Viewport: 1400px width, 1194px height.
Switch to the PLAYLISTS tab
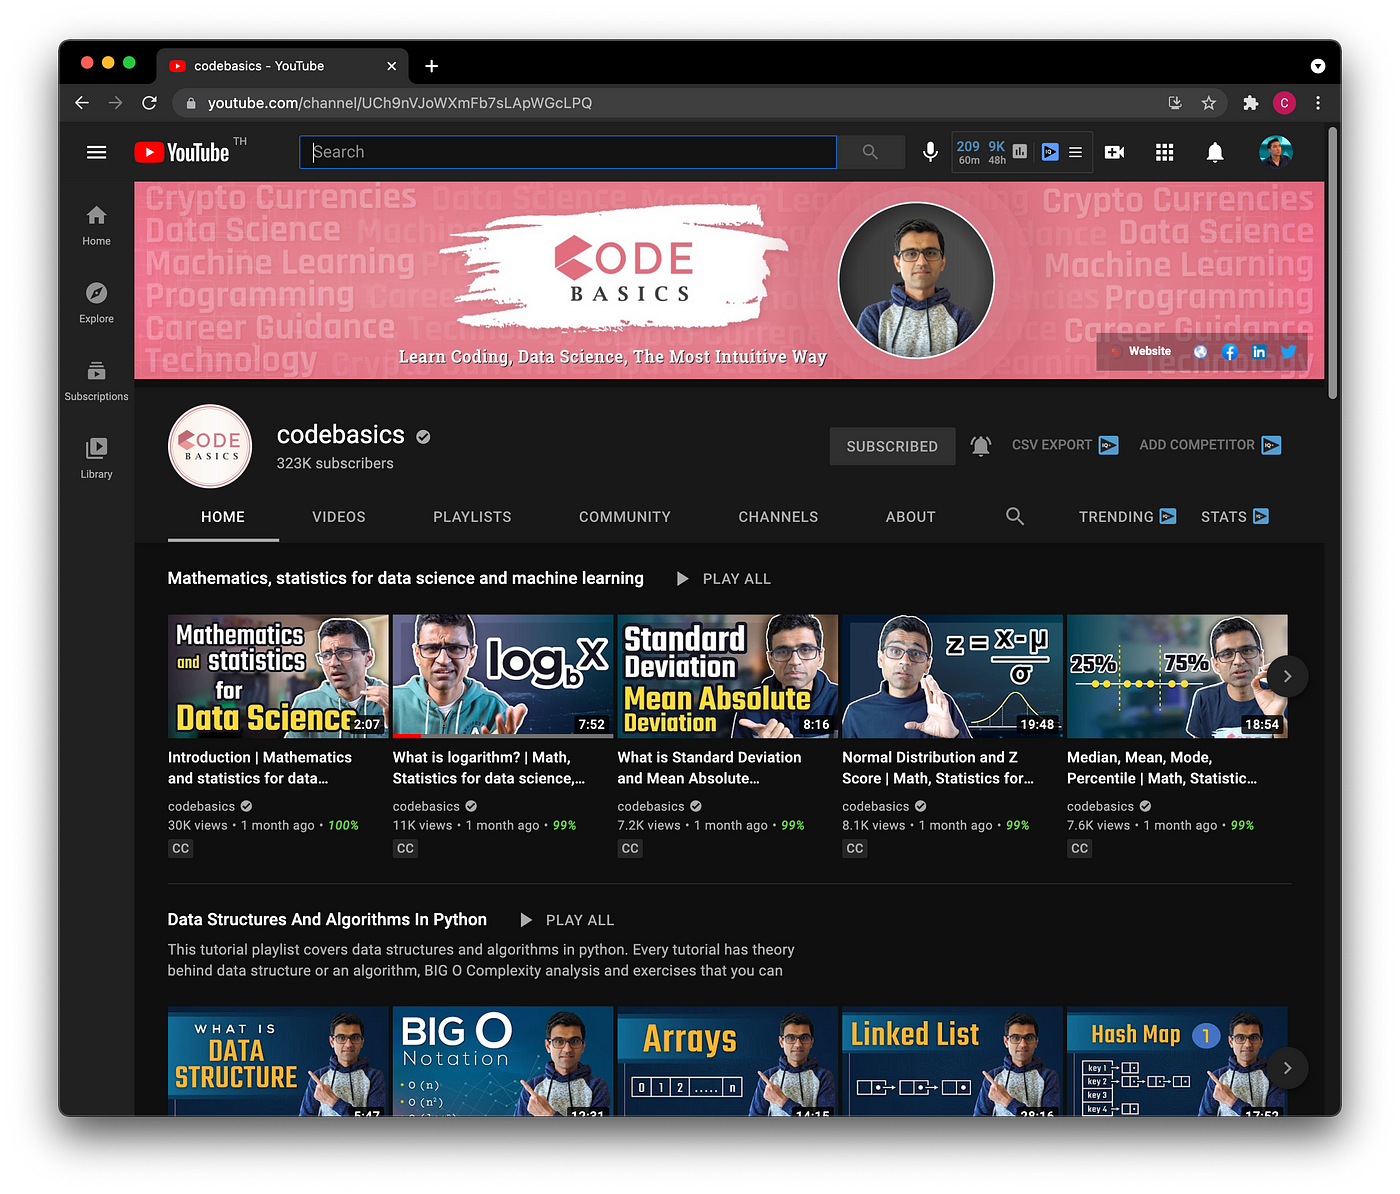click(472, 517)
